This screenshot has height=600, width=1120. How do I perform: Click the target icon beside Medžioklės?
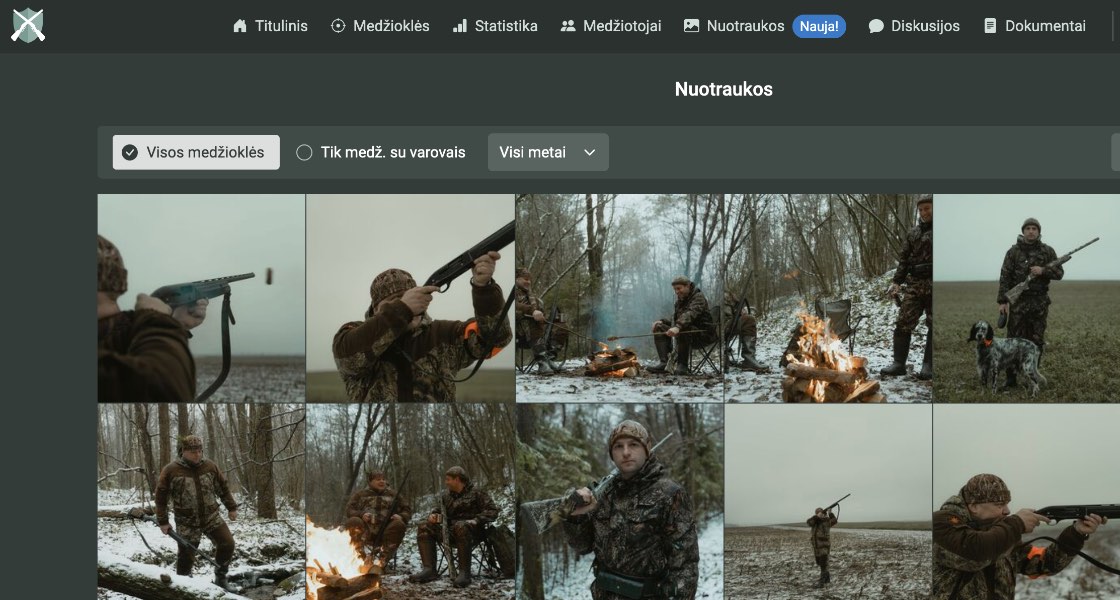tap(338, 26)
